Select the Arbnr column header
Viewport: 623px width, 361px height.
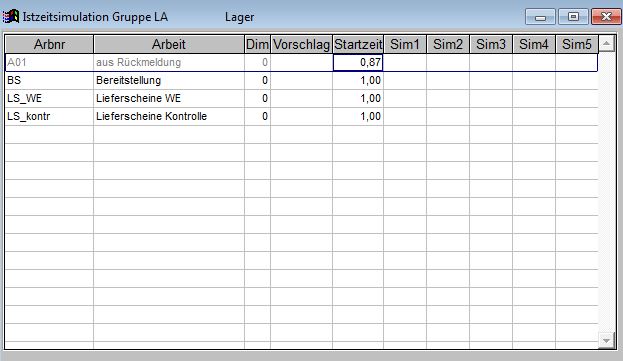click(49, 44)
